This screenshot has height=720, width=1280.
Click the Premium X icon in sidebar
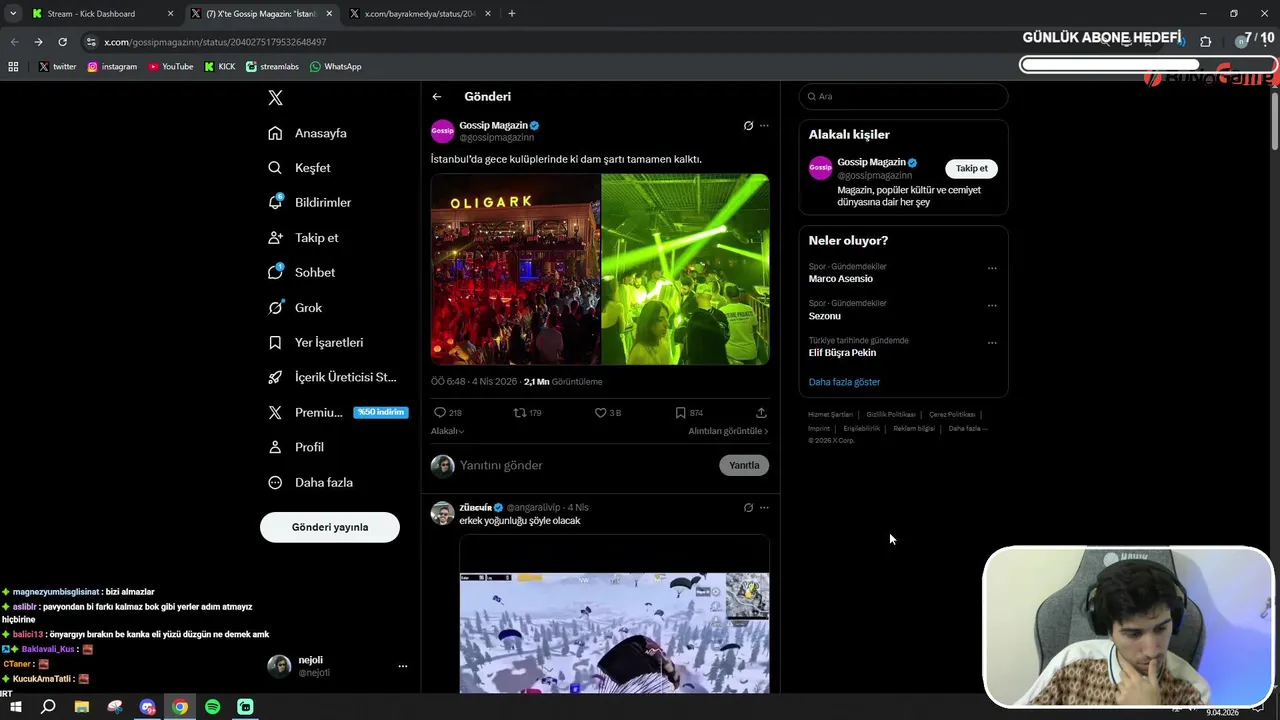tap(275, 412)
